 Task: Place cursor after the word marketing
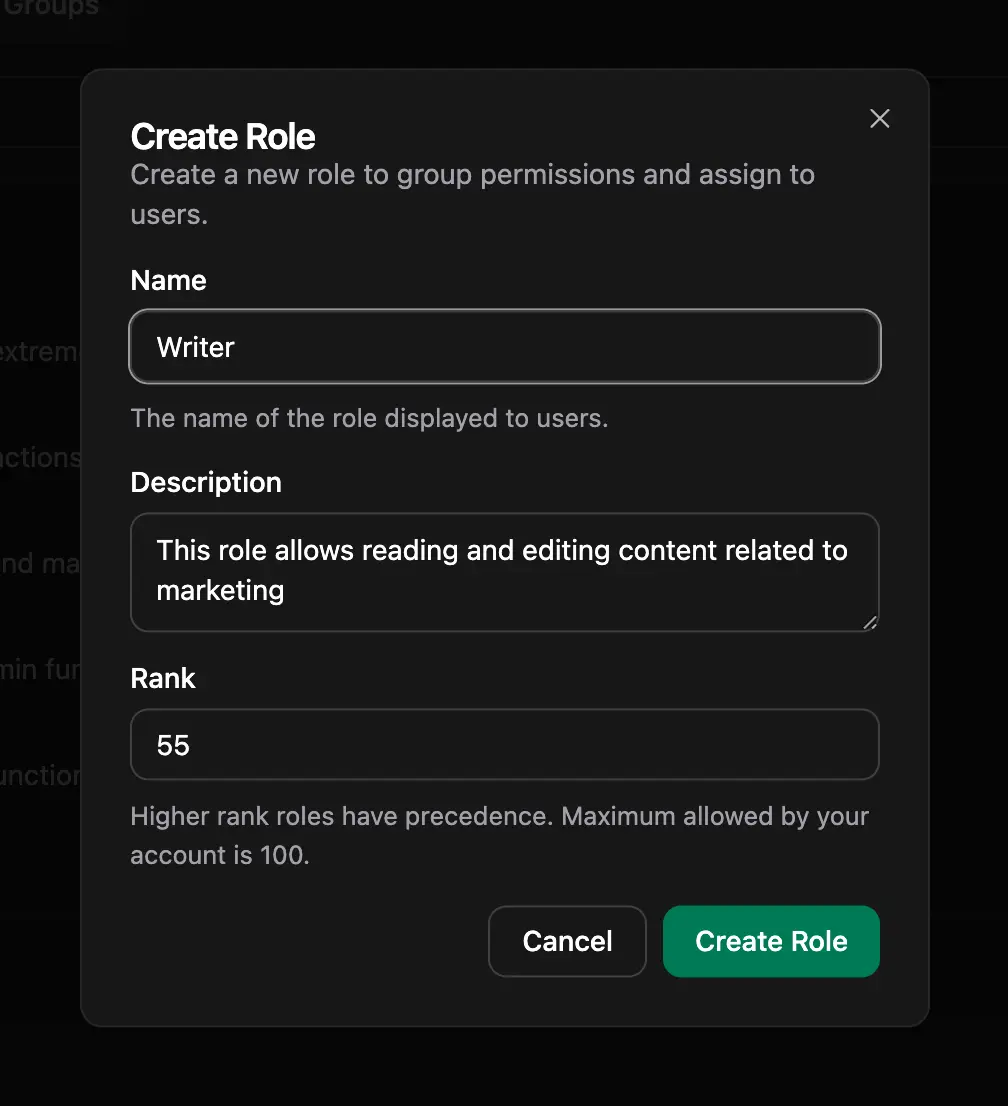click(287, 590)
